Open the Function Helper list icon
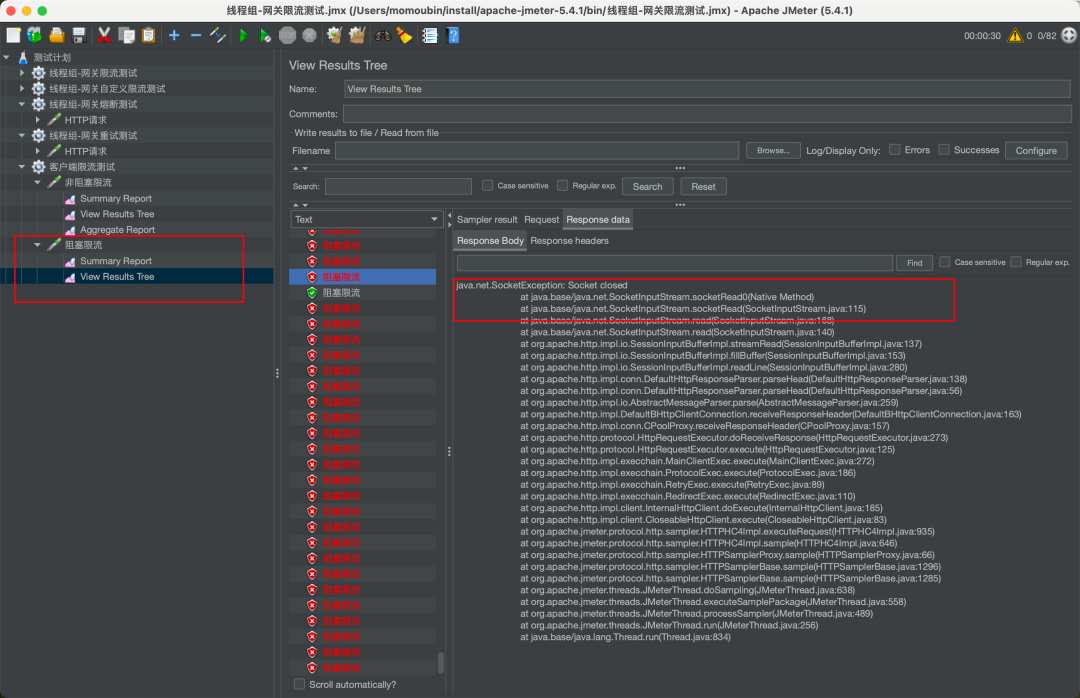This screenshot has height=698, width=1080. [430, 35]
